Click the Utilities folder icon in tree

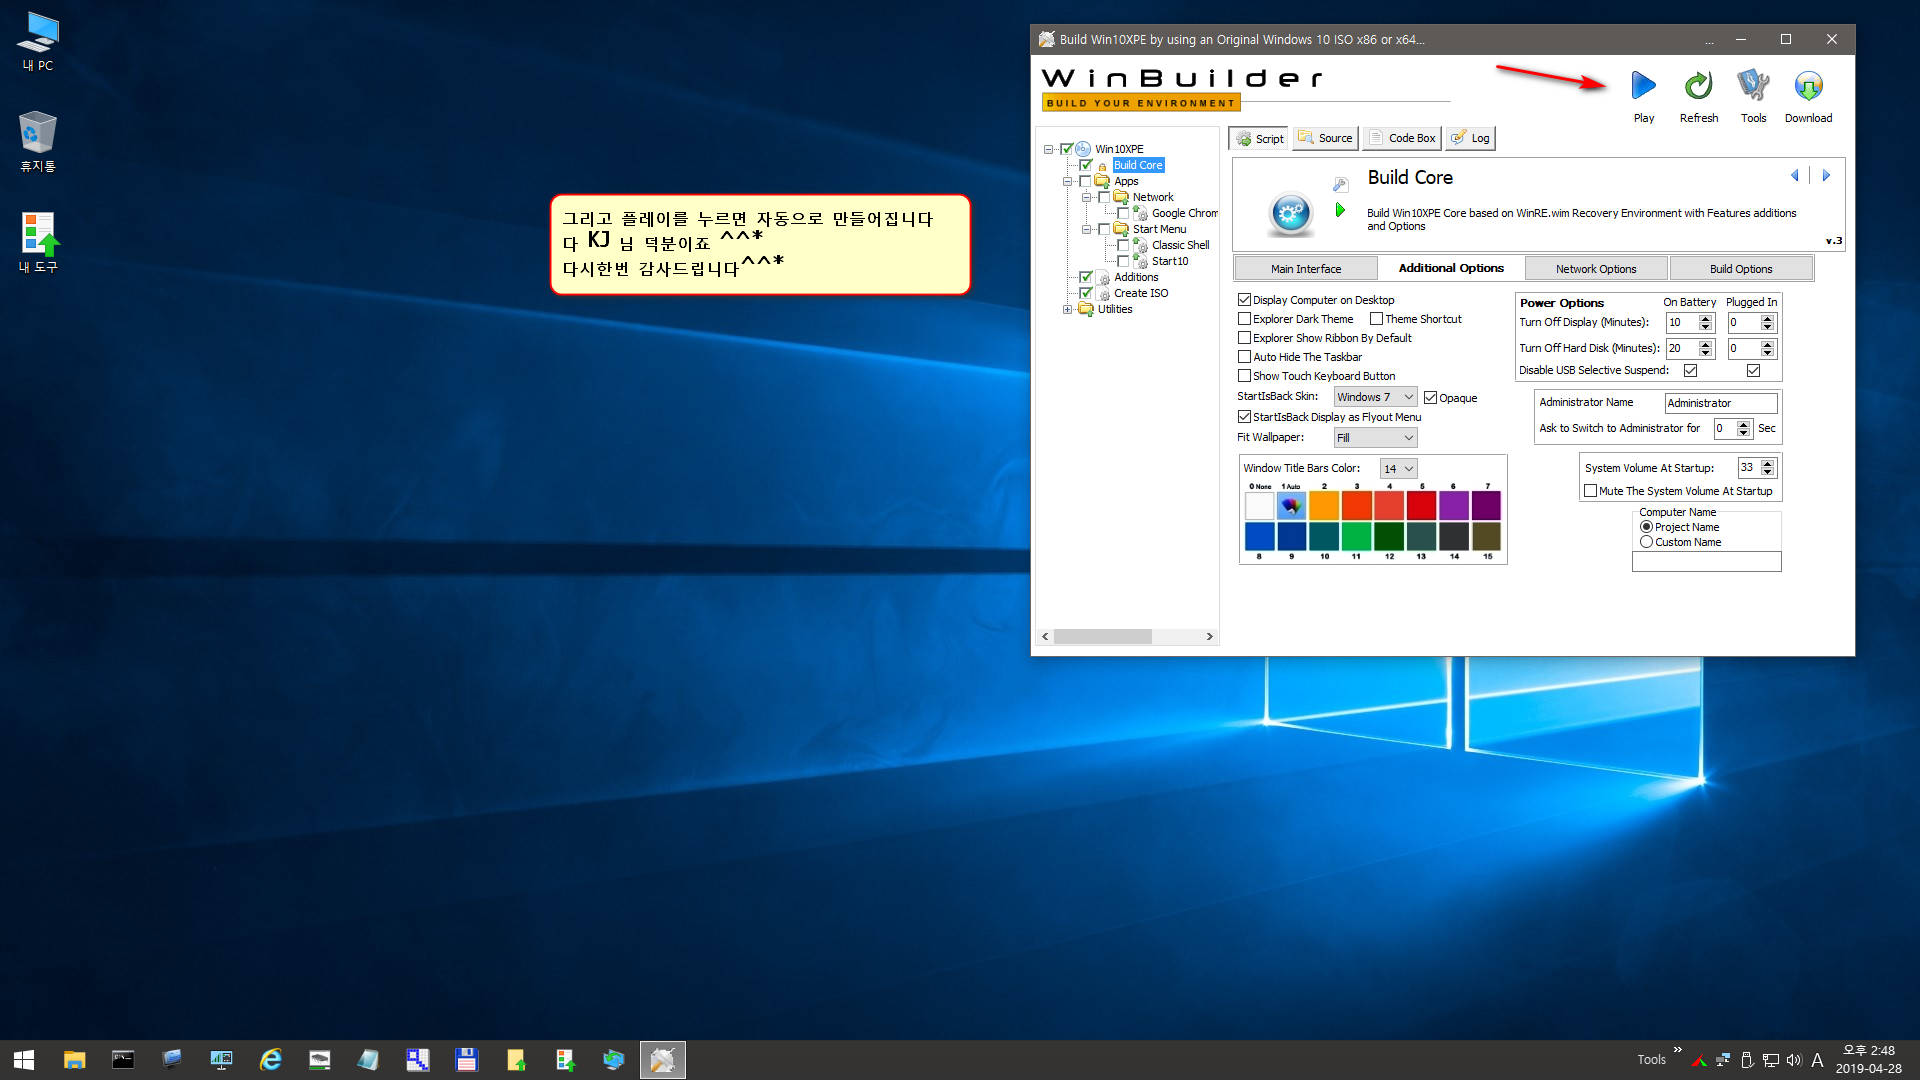(x=1086, y=309)
